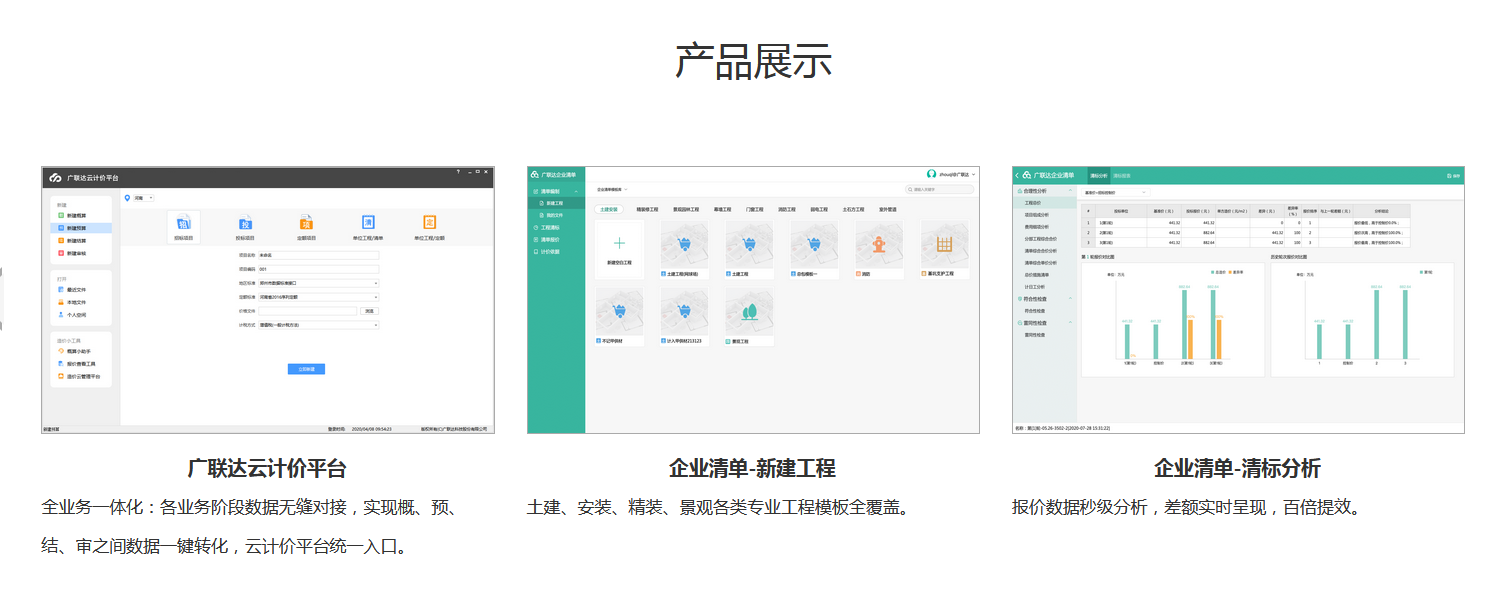
Task: Open the 计税方式 dropdown
Action: tap(318, 325)
